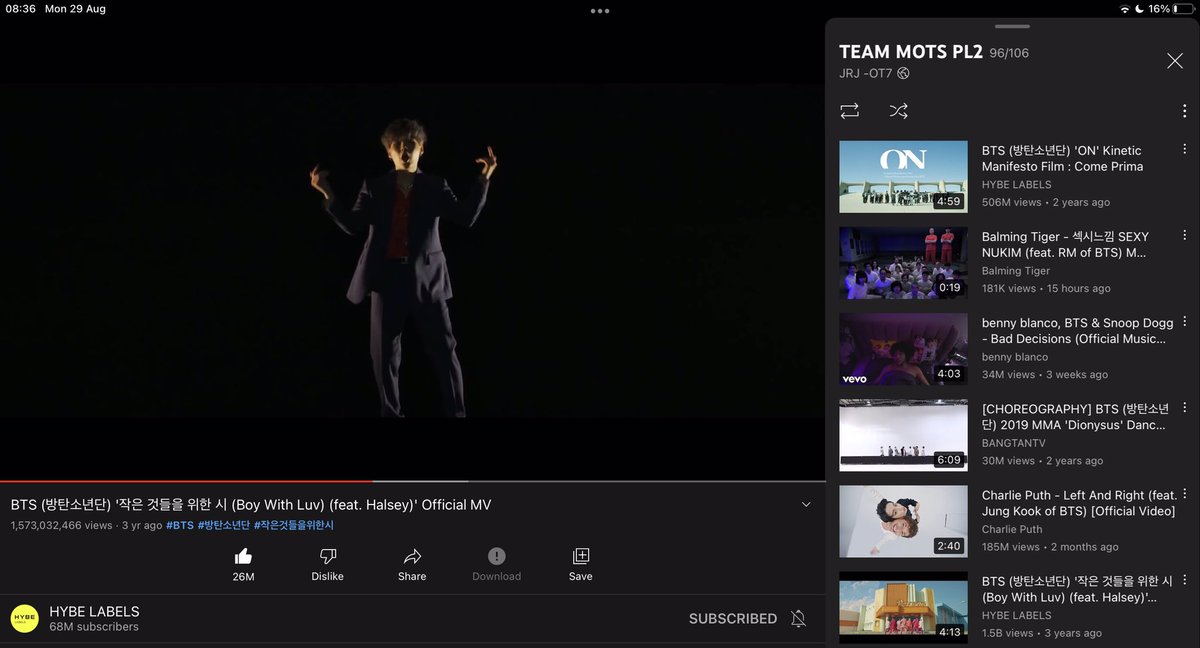Viewport: 1200px width, 648px height.
Task: Open the HYBE LABELS channel name
Action: pyautogui.click(x=94, y=611)
